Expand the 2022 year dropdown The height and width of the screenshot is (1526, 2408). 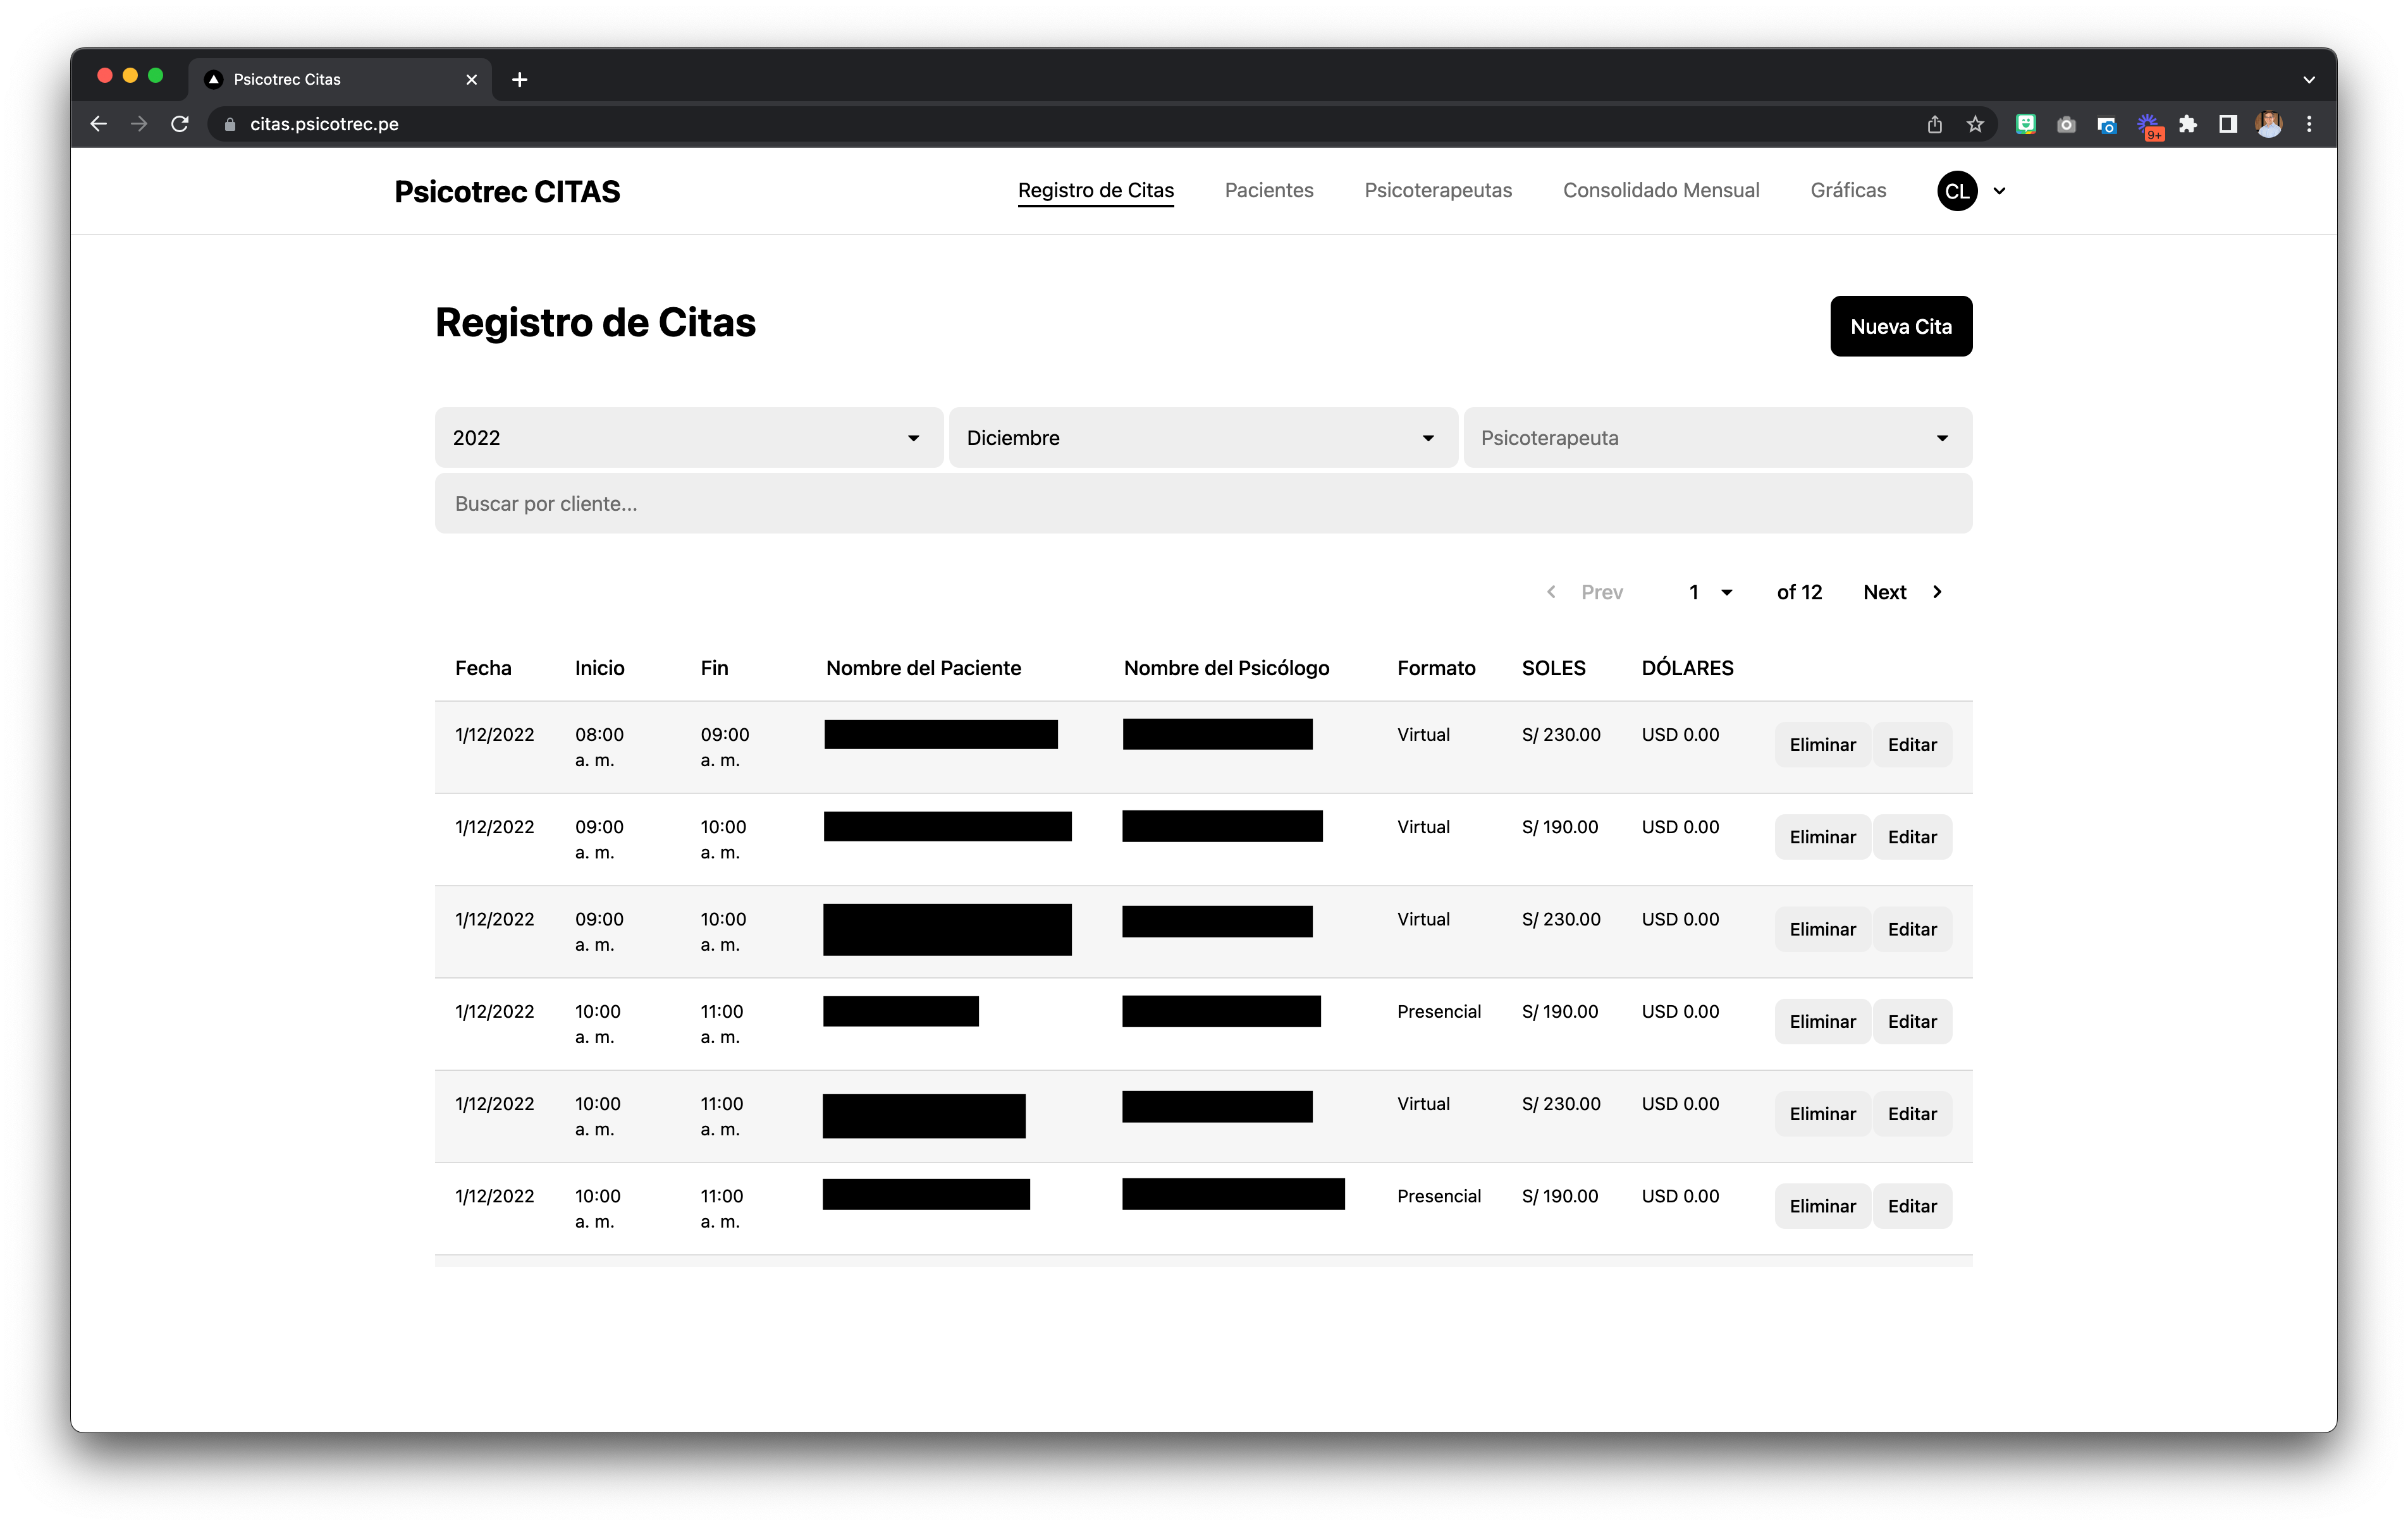(688, 438)
